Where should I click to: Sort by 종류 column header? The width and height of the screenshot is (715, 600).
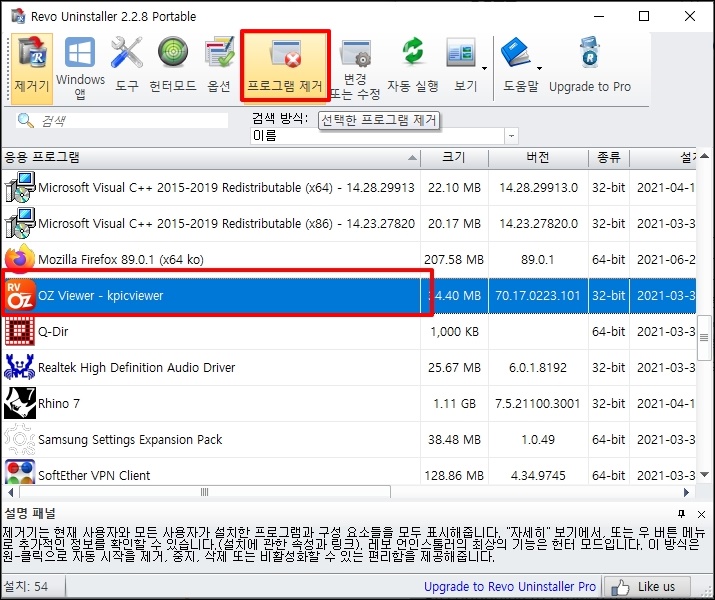609,158
